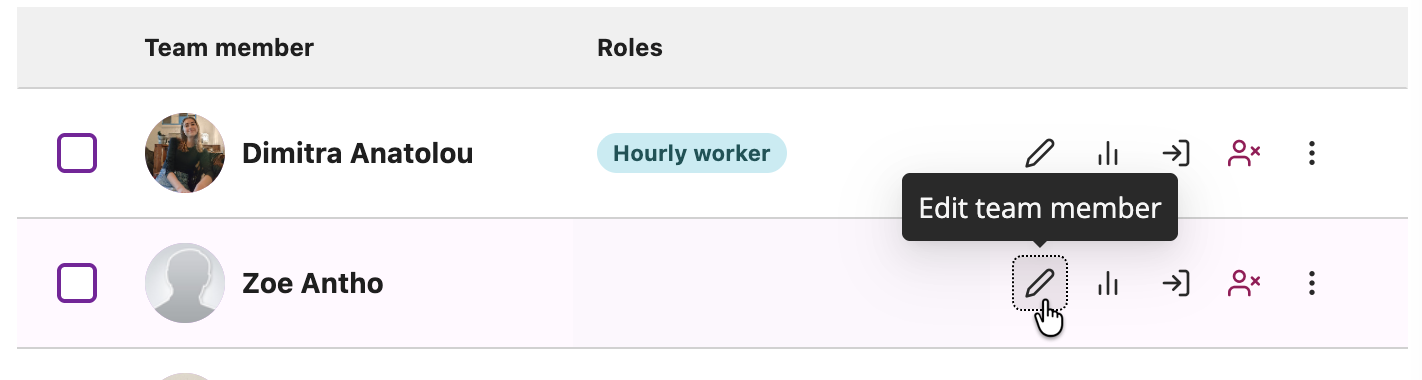
Task: Tick the checkbox for Zoe Antho
Action: [77, 283]
